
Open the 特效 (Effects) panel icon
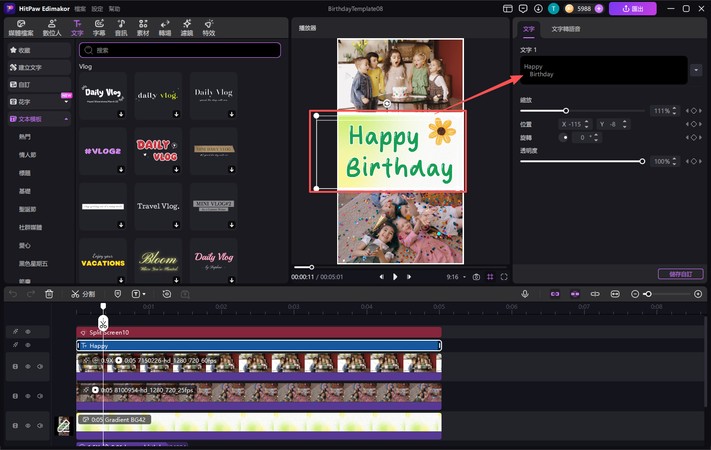(x=208, y=26)
